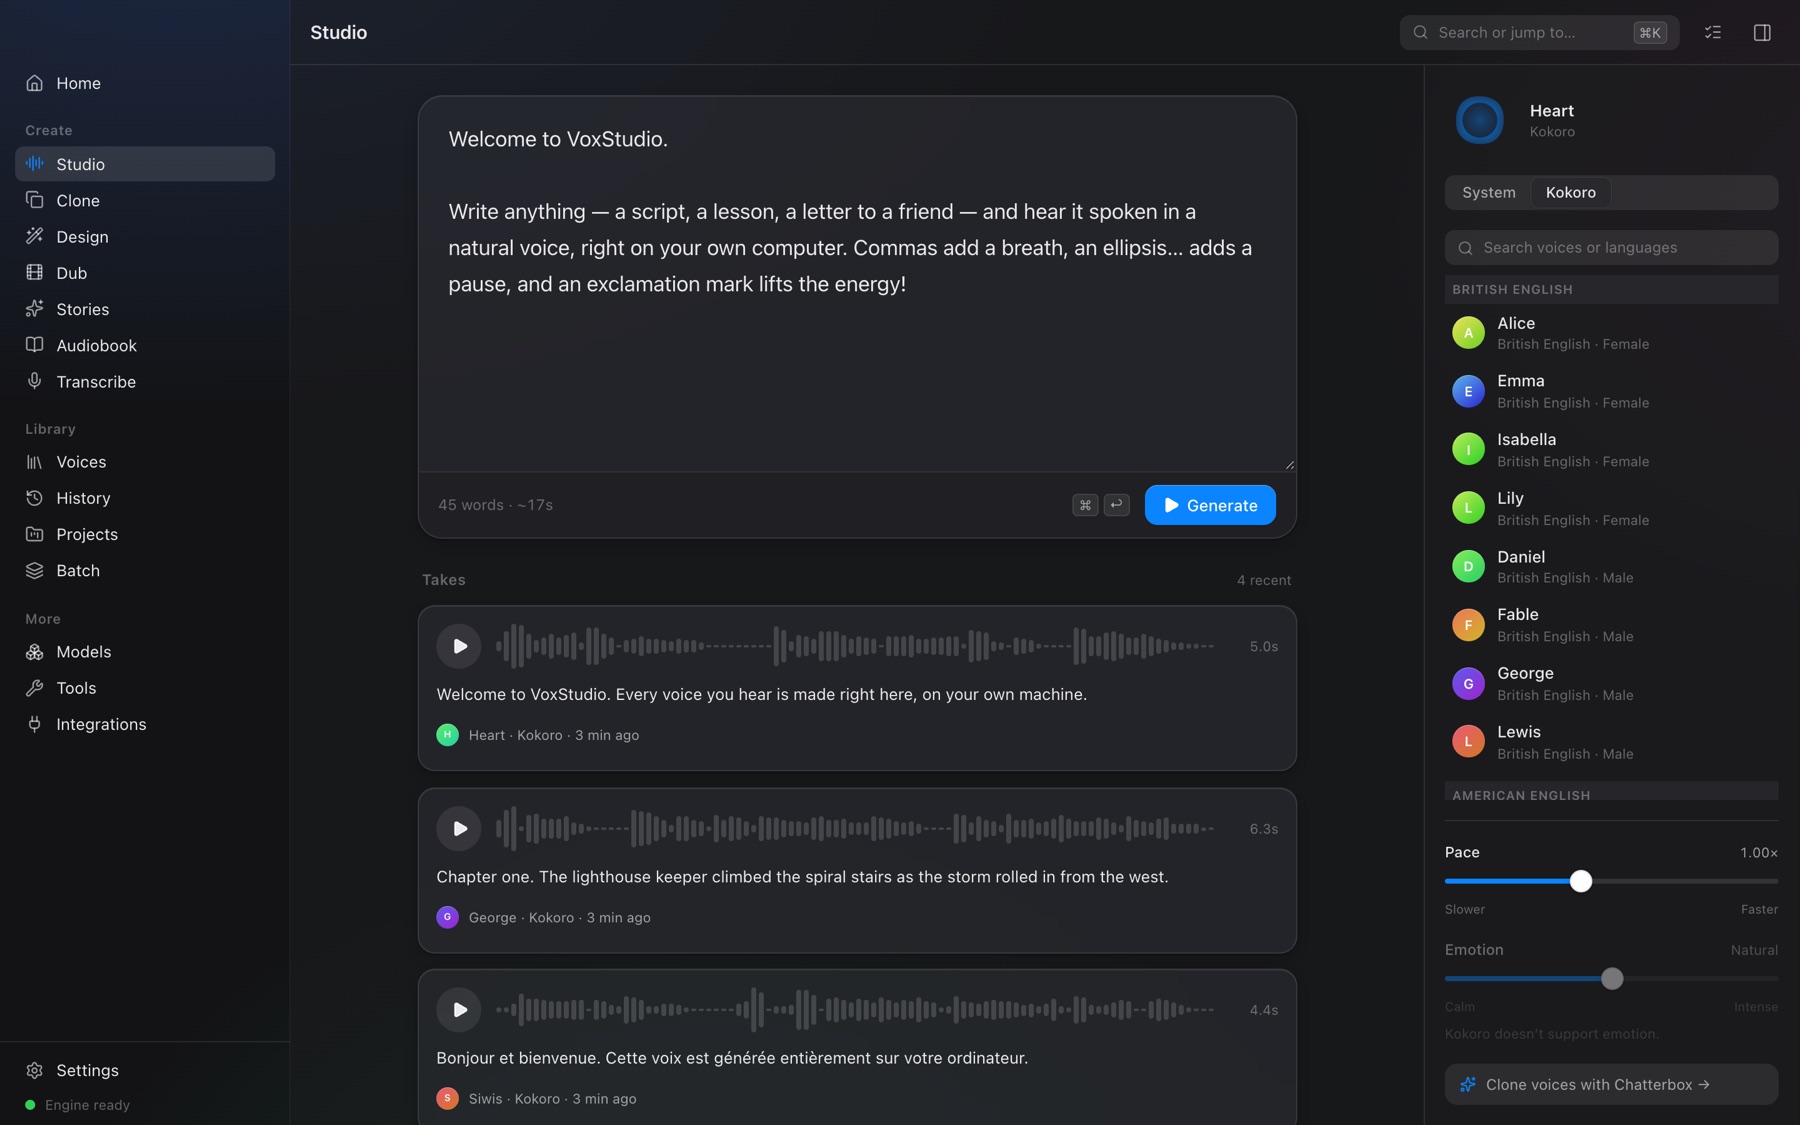1800x1125 pixels.
Task: Open the Batch page
Action: pyautogui.click(x=145, y=570)
